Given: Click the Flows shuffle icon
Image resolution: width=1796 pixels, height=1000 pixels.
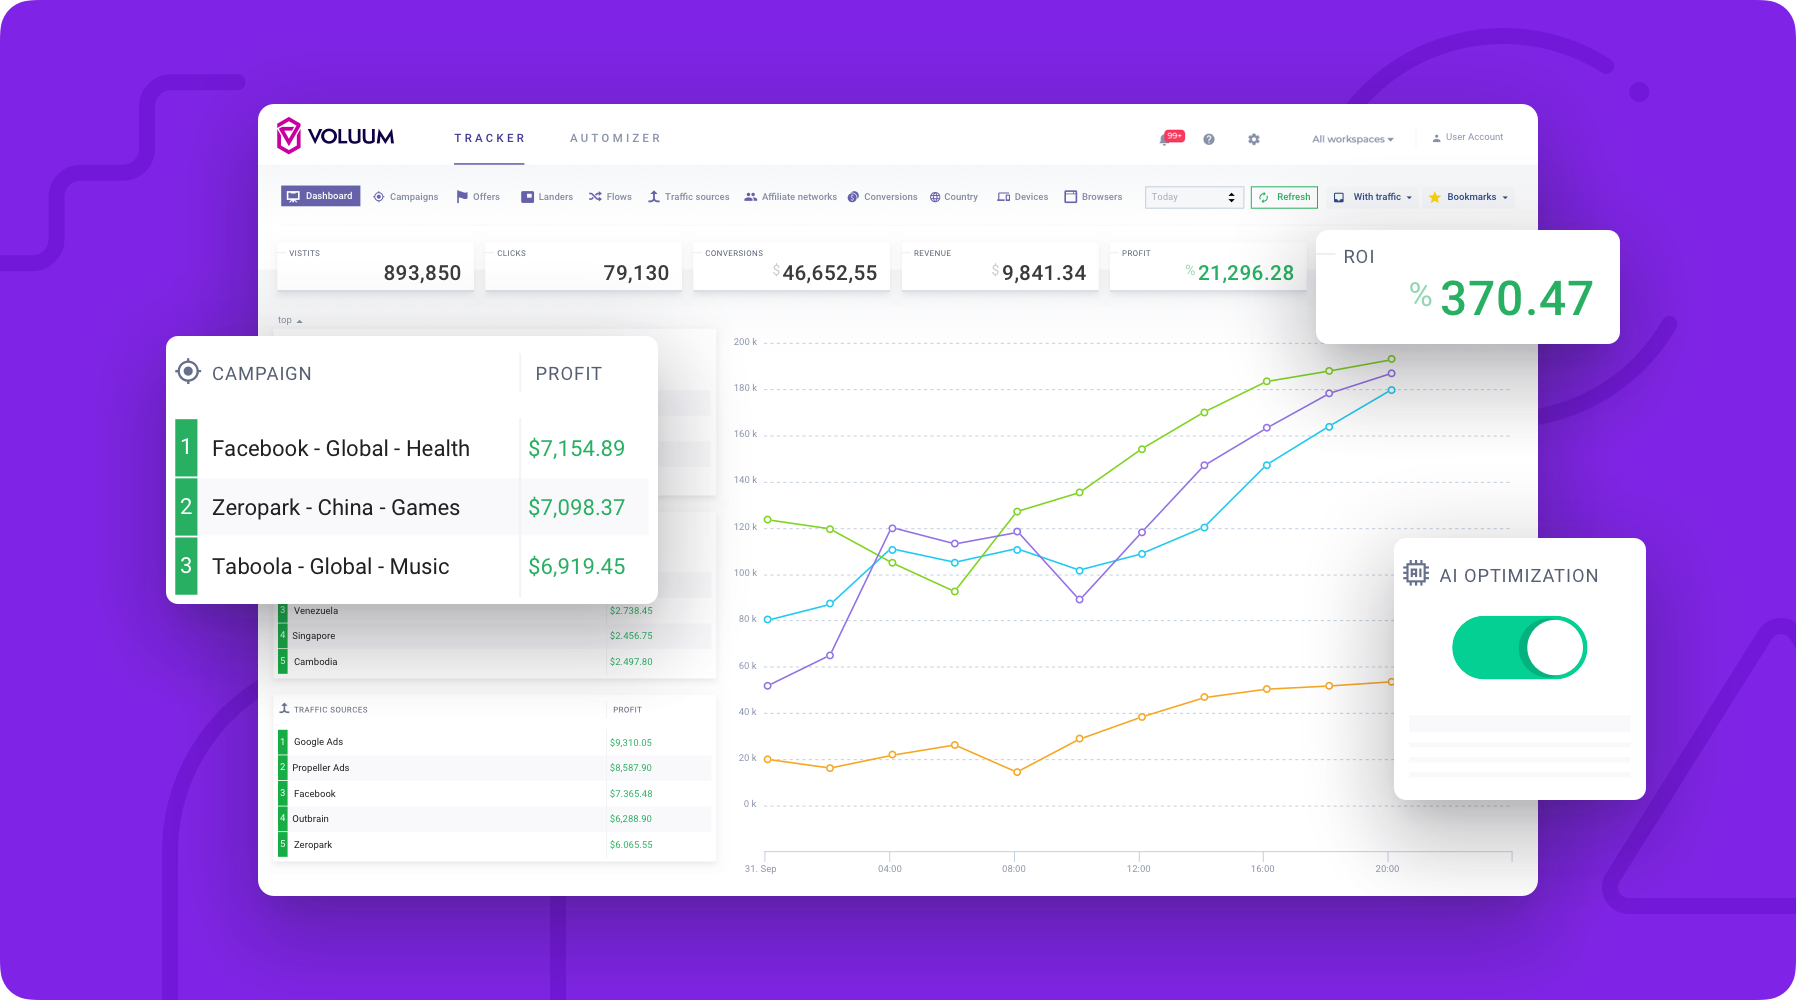Looking at the screenshot, I should click(x=595, y=197).
